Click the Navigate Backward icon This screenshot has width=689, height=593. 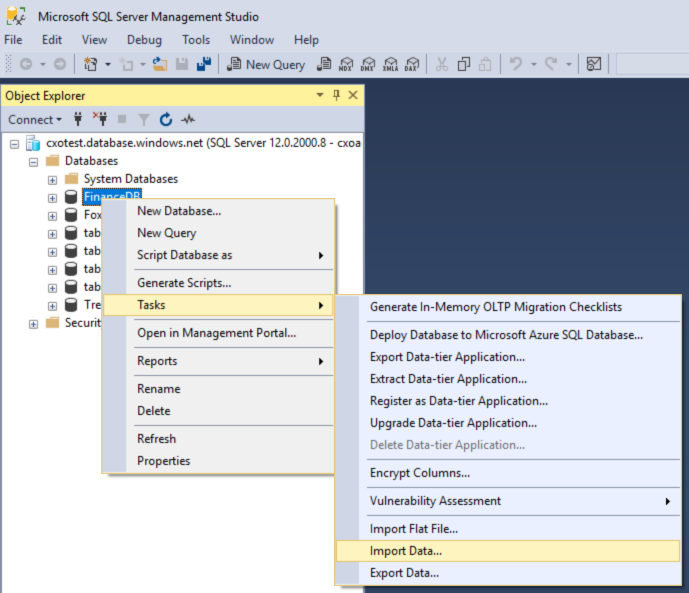(26, 65)
